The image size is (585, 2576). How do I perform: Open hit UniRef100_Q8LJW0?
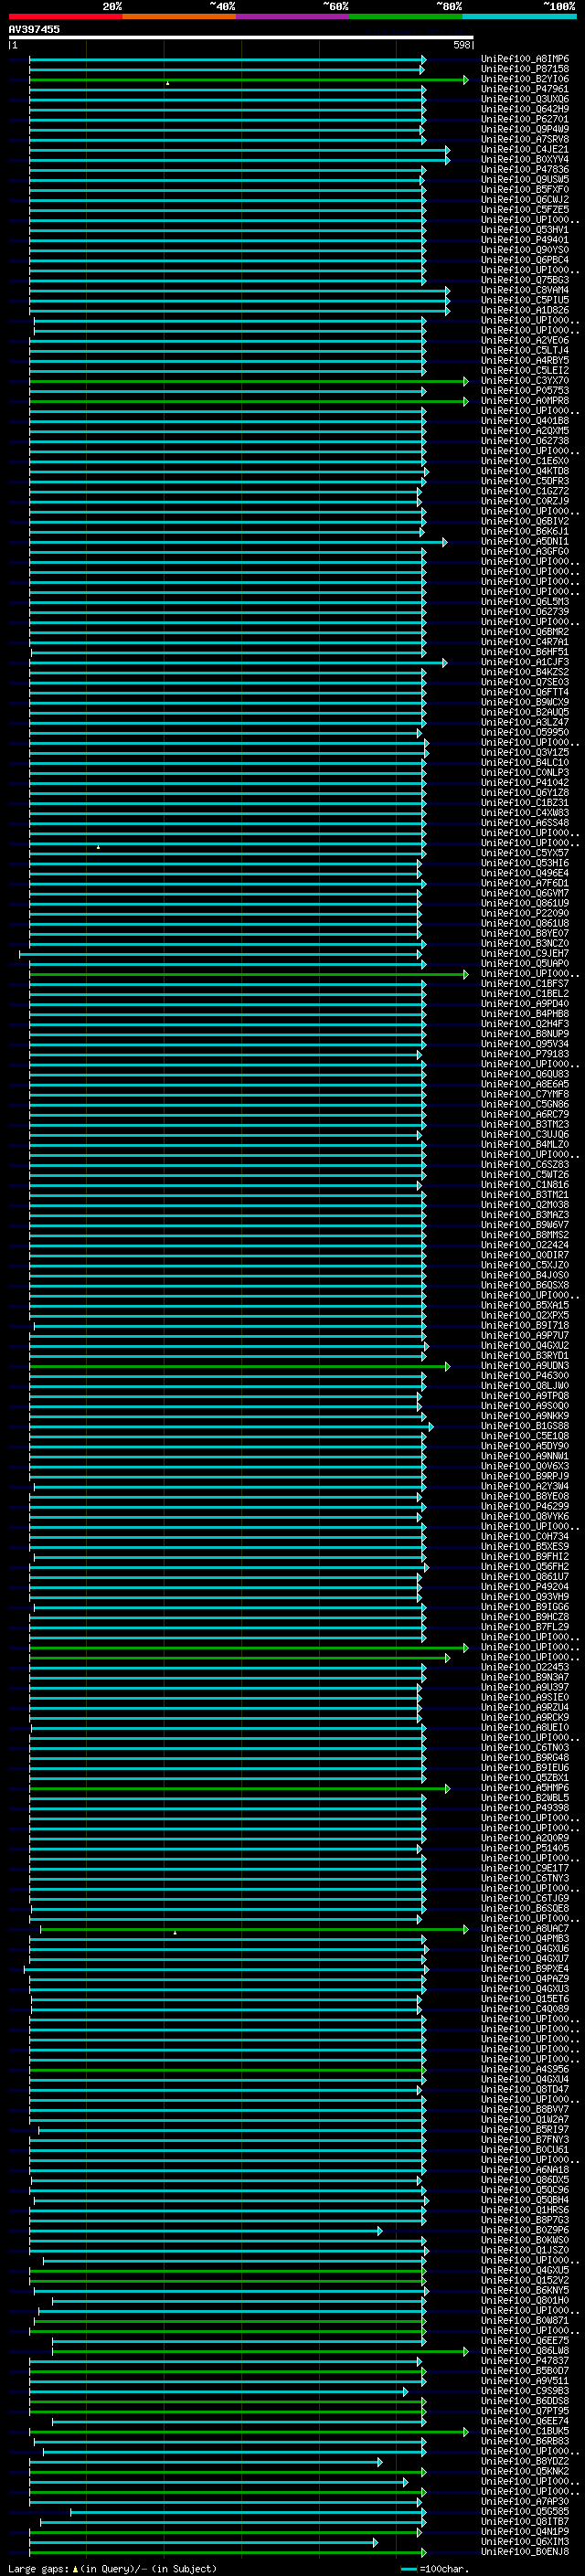click(x=525, y=1386)
